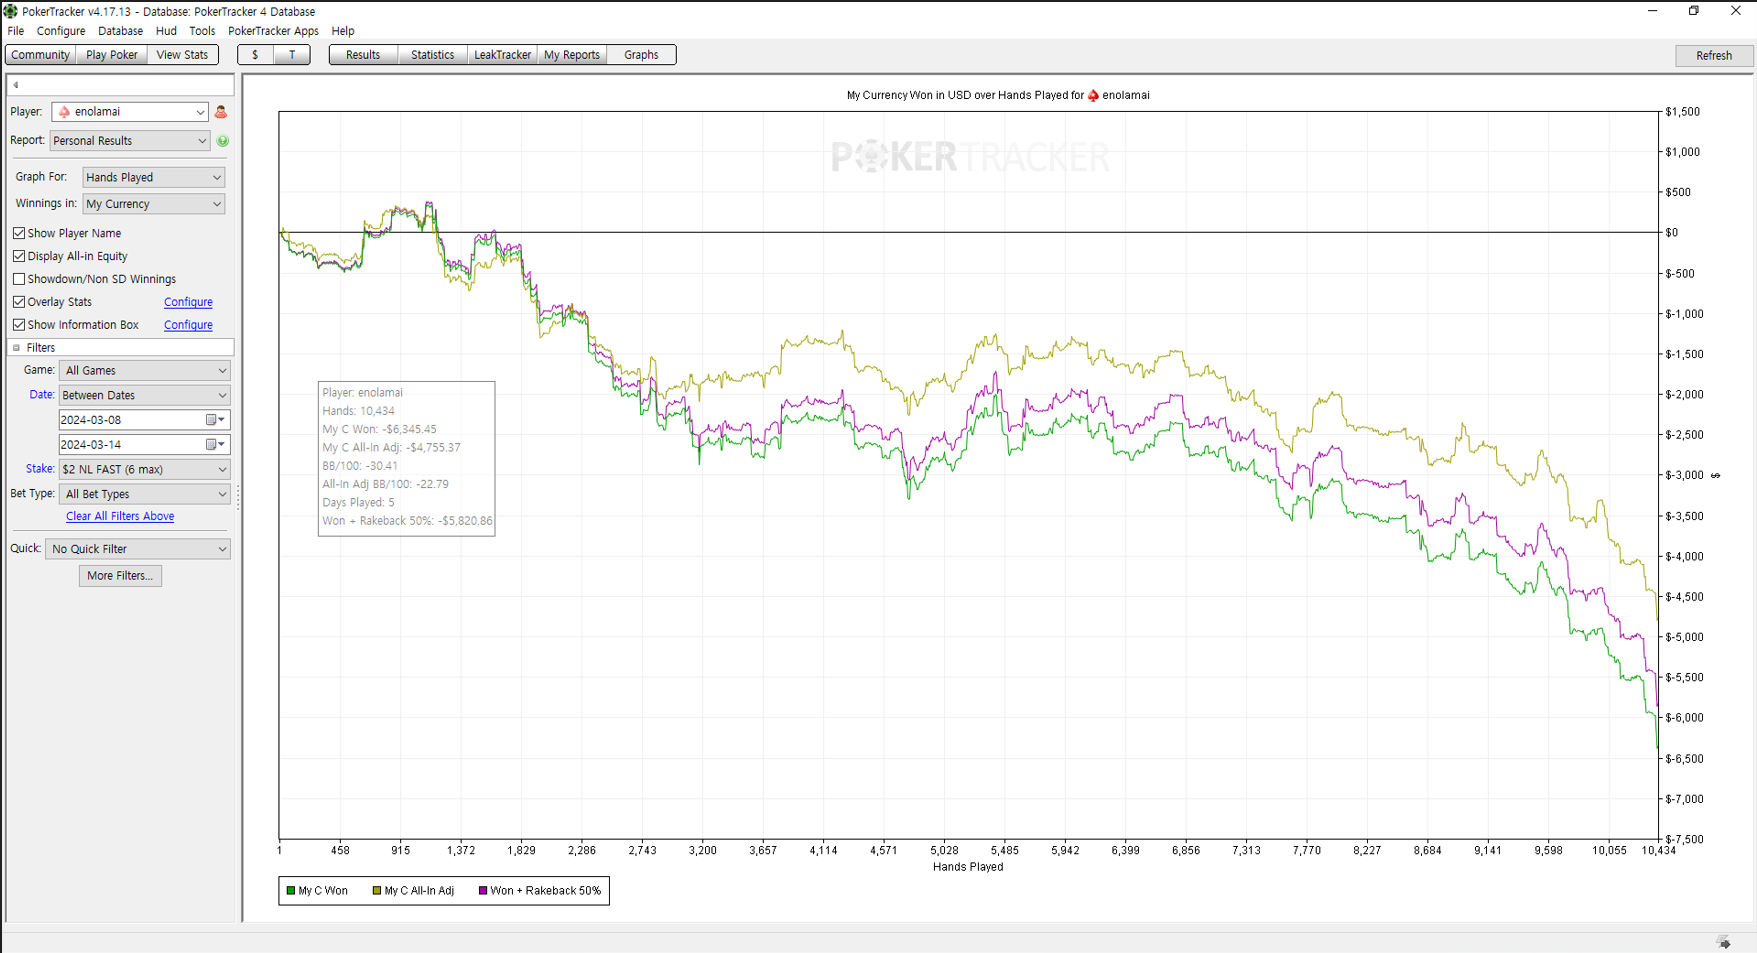Click the 'BB/100: -30.41' info line
This screenshot has height=953, width=1757.
coord(360,466)
